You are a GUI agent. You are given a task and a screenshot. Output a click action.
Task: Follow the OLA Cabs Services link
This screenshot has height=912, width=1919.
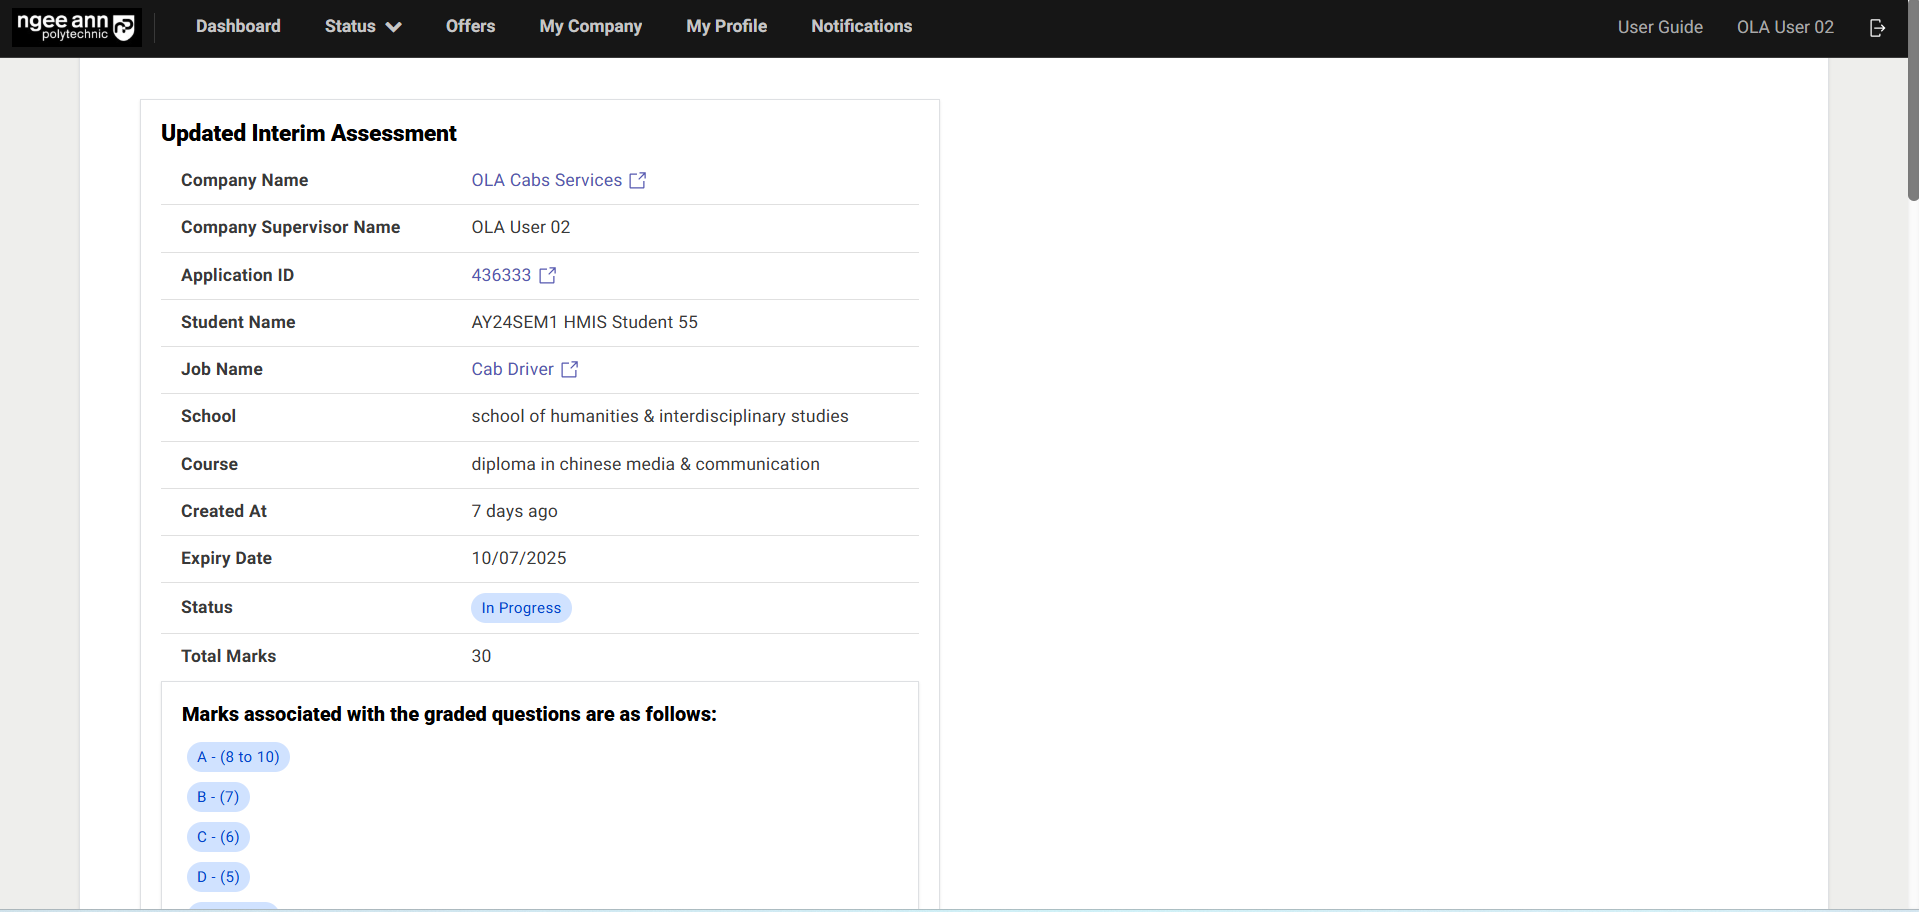pos(547,180)
